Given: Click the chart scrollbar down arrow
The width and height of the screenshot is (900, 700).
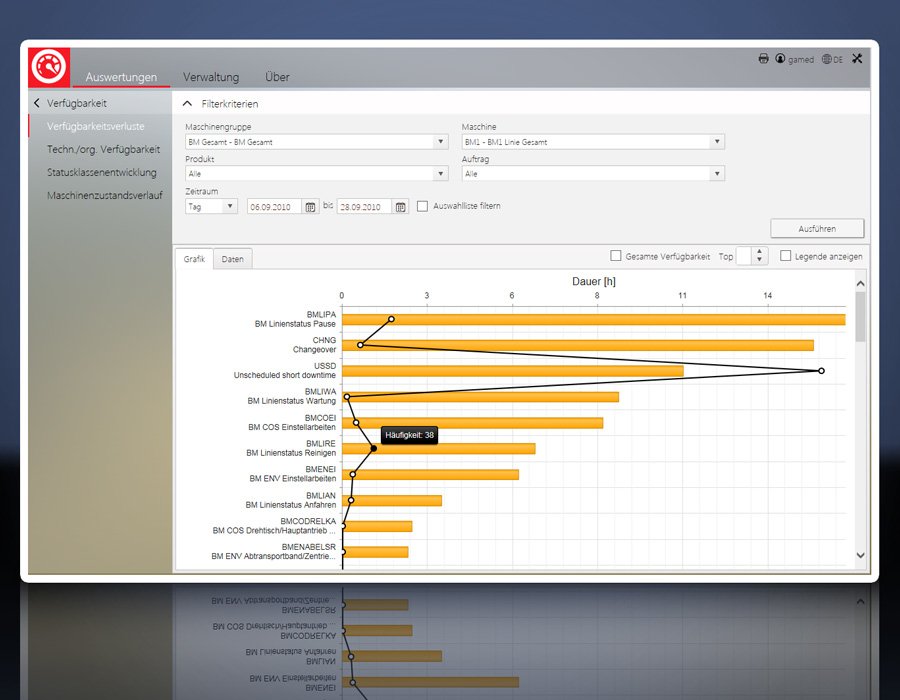Looking at the screenshot, I should 860,555.
